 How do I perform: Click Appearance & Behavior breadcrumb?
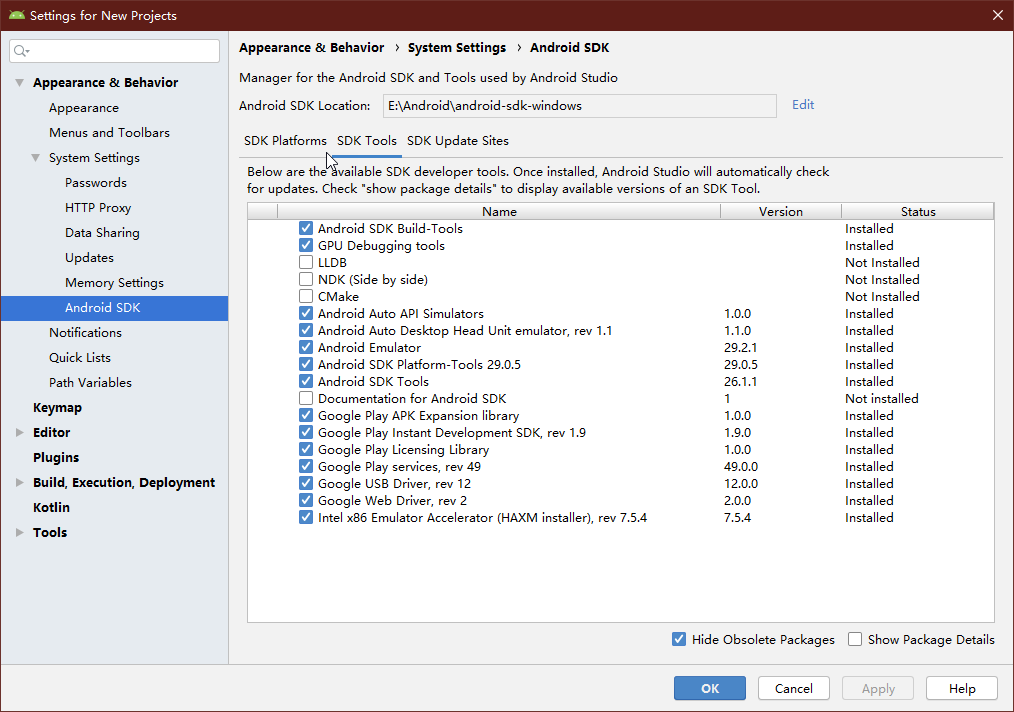pyautogui.click(x=311, y=48)
